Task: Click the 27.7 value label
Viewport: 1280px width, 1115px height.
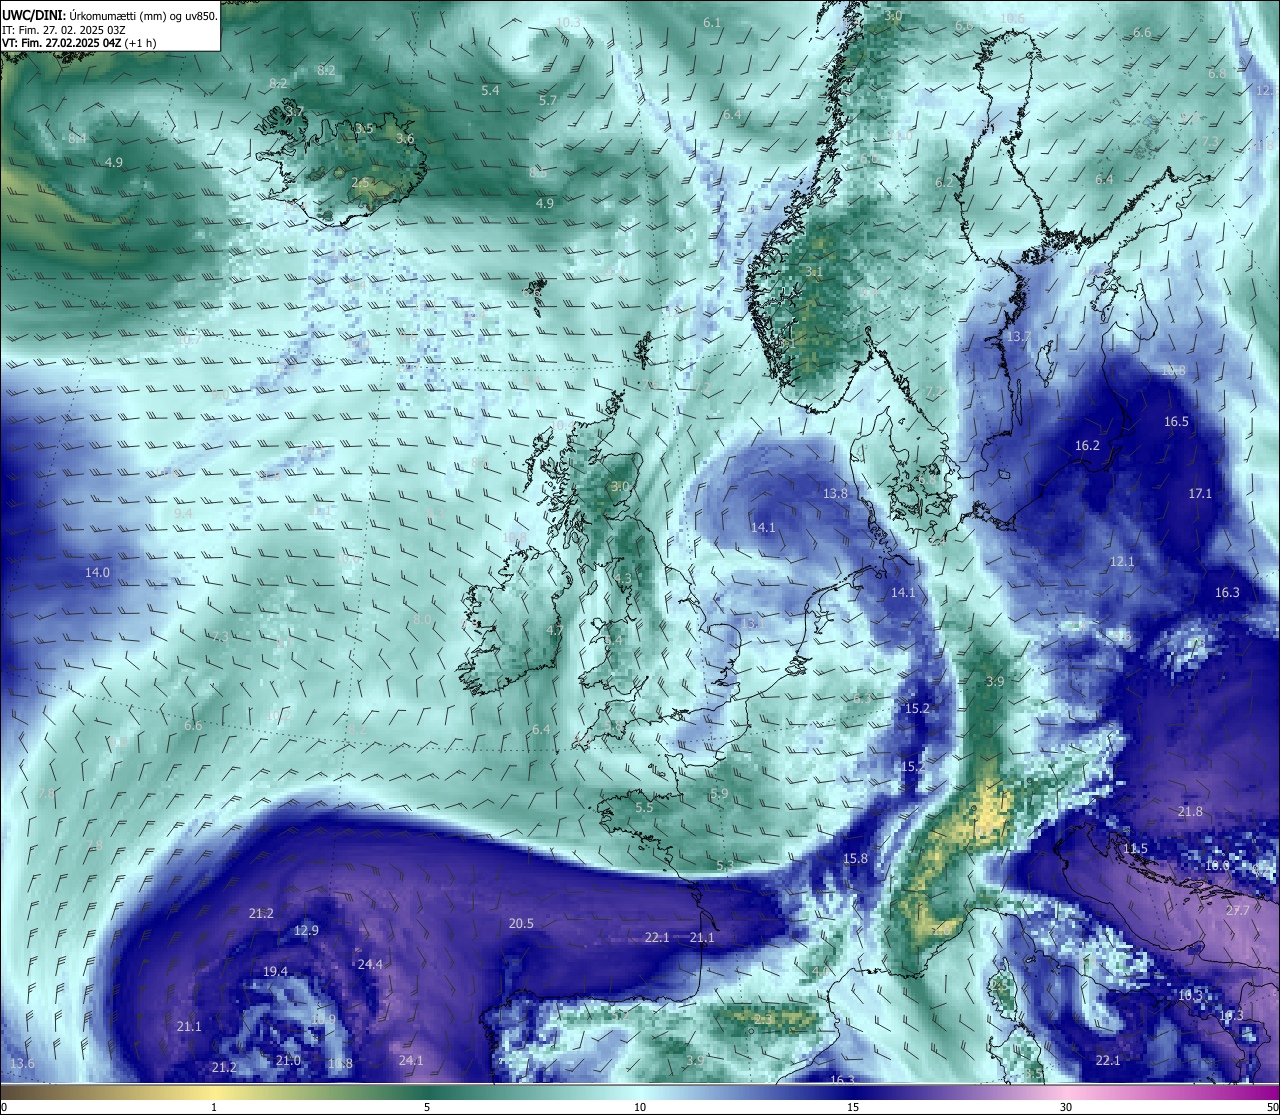Action: (x=1237, y=910)
